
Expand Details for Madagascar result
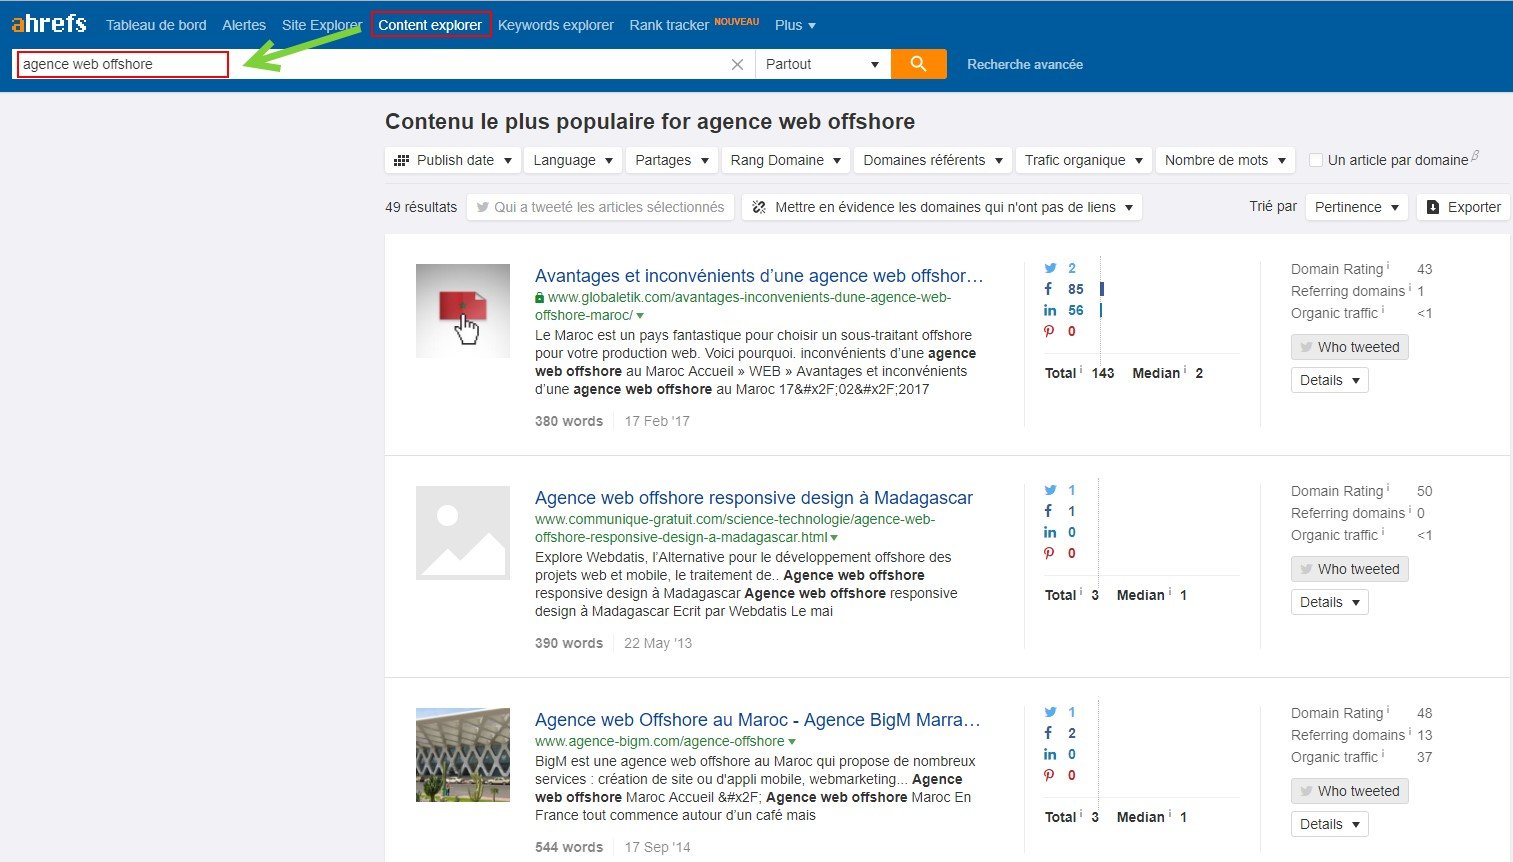click(x=1329, y=602)
